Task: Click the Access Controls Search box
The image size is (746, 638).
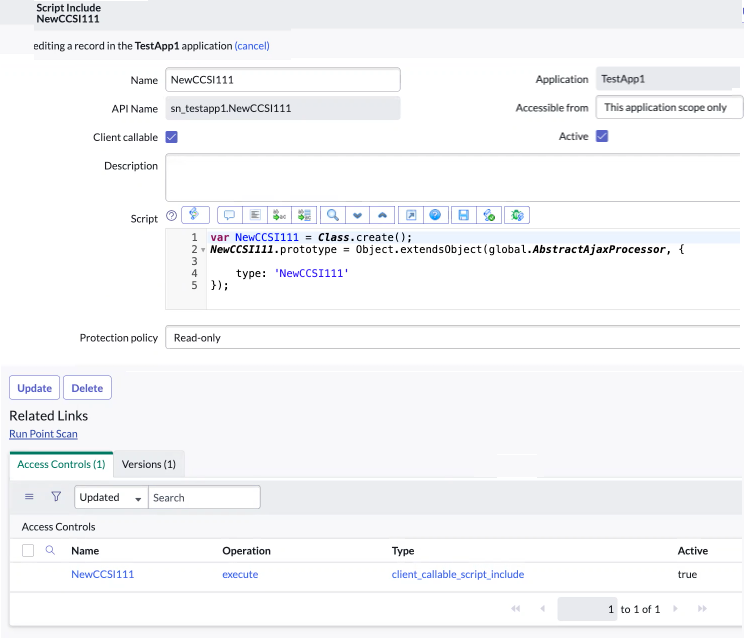Action: [x=205, y=497]
